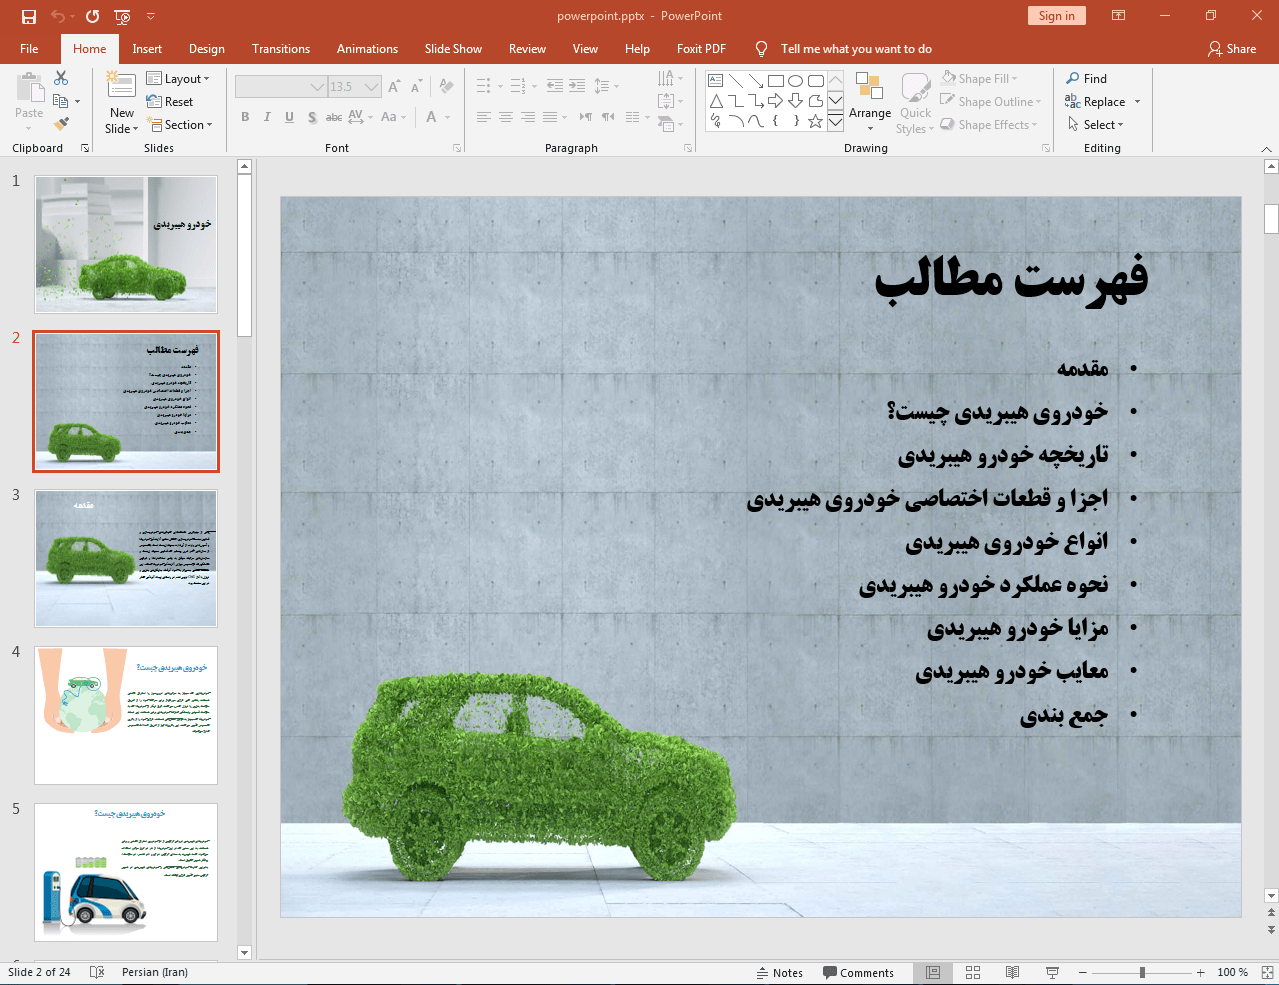The image size is (1279, 985).
Task: Click the Cut scissors icon
Action: (x=61, y=78)
